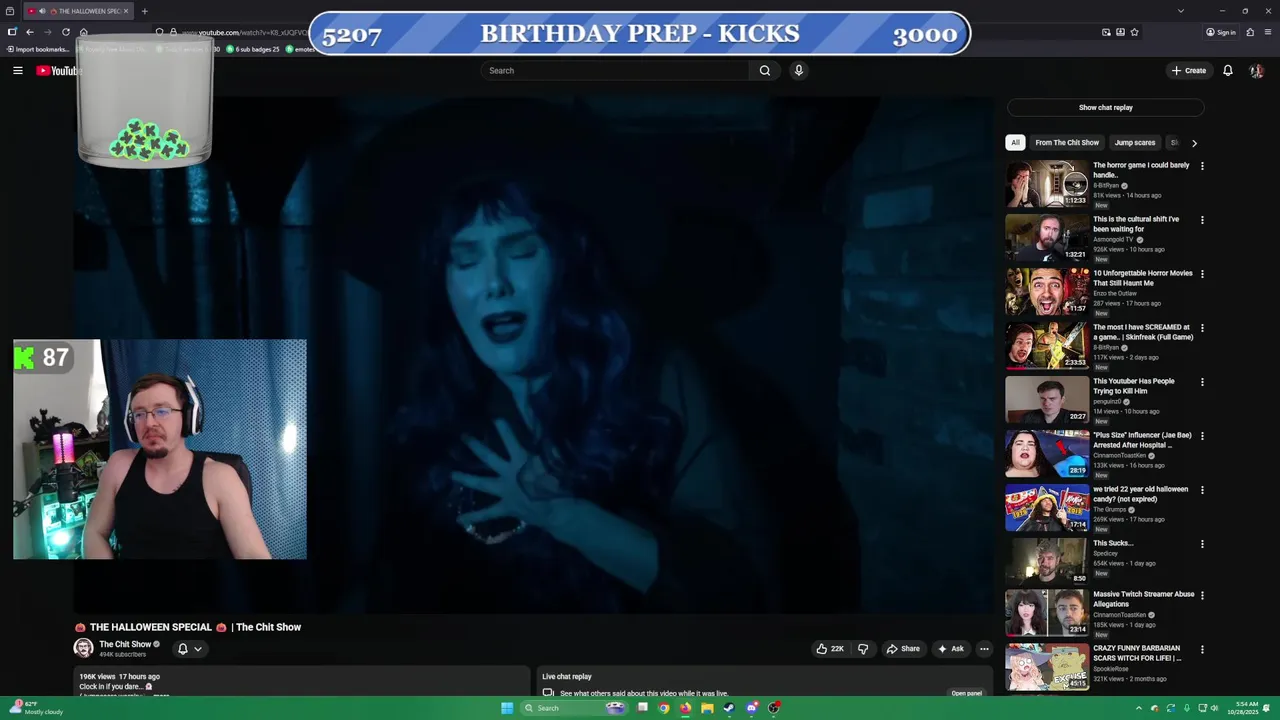The image size is (1280, 720).
Task: Close THE HALLOWEEN SPECIAL browser tab
Action: coord(125,11)
